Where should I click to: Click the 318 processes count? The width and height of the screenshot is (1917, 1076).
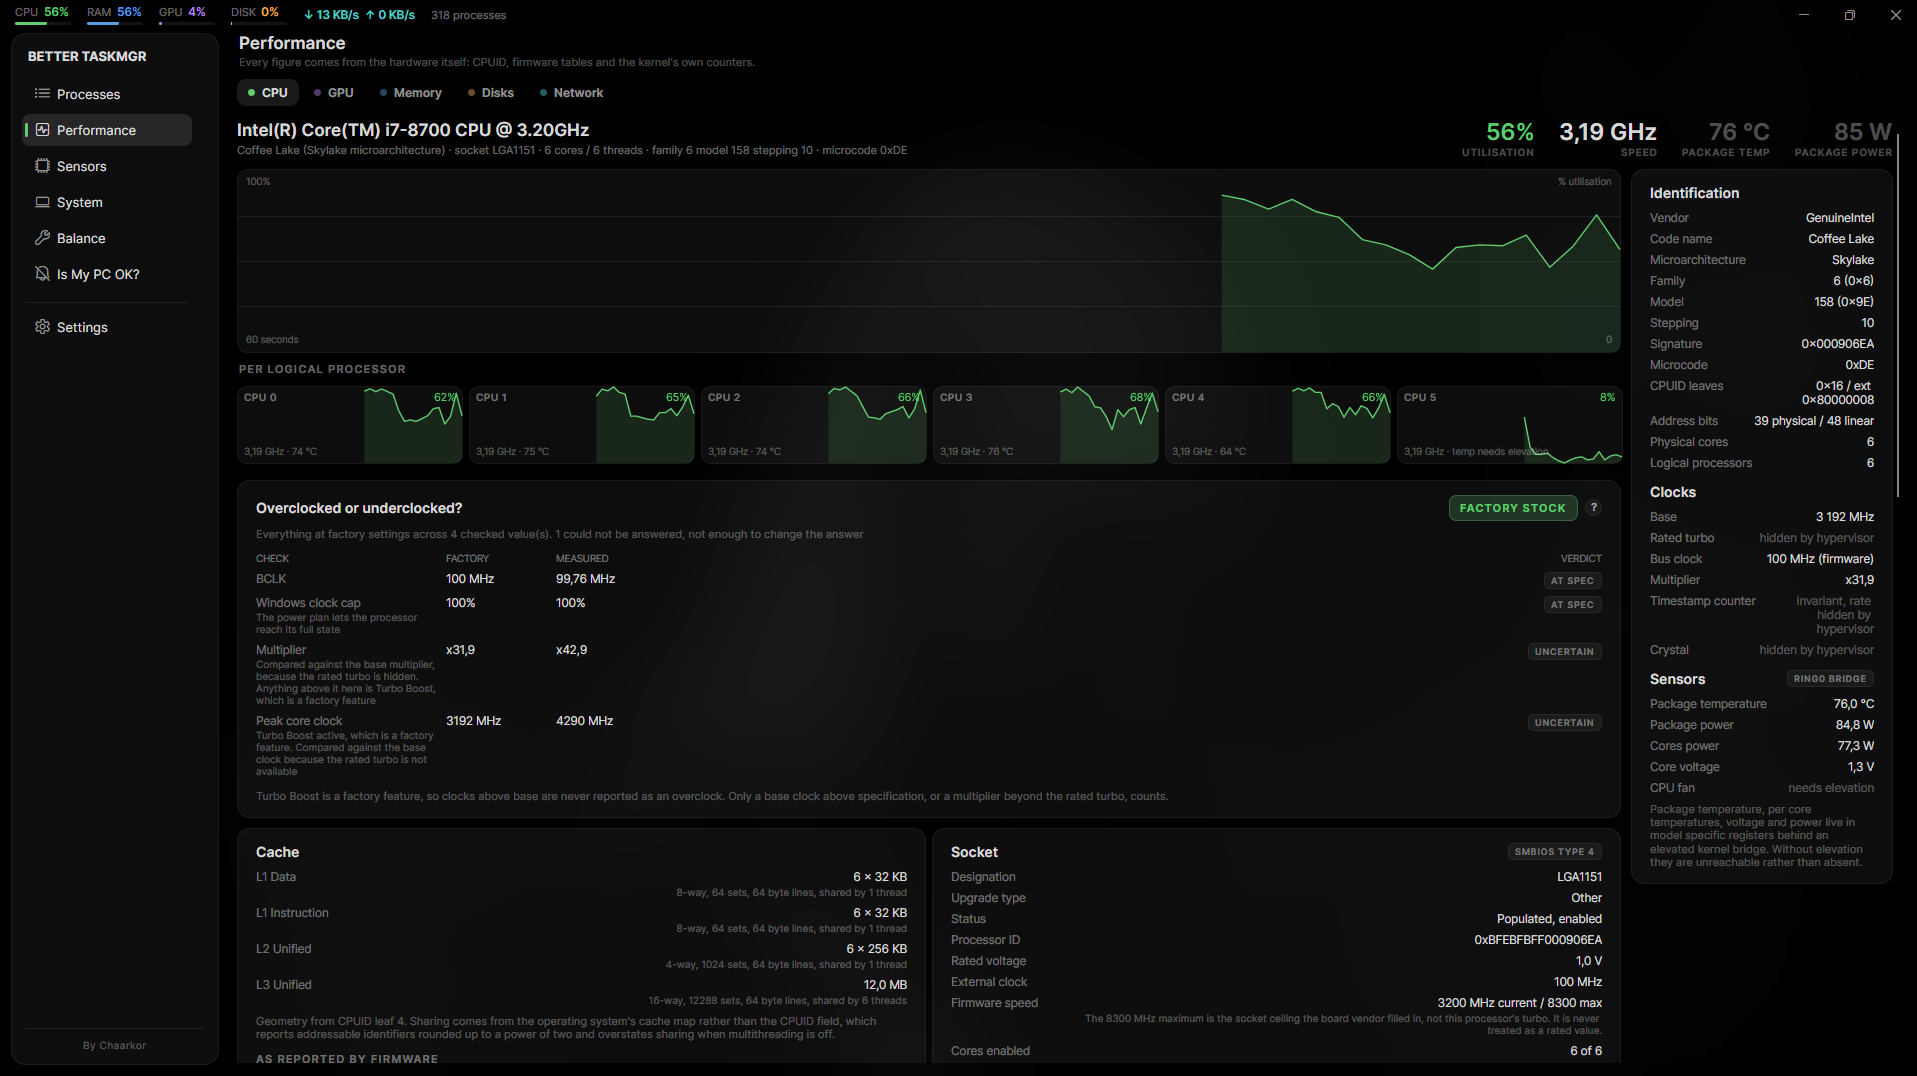[468, 15]
